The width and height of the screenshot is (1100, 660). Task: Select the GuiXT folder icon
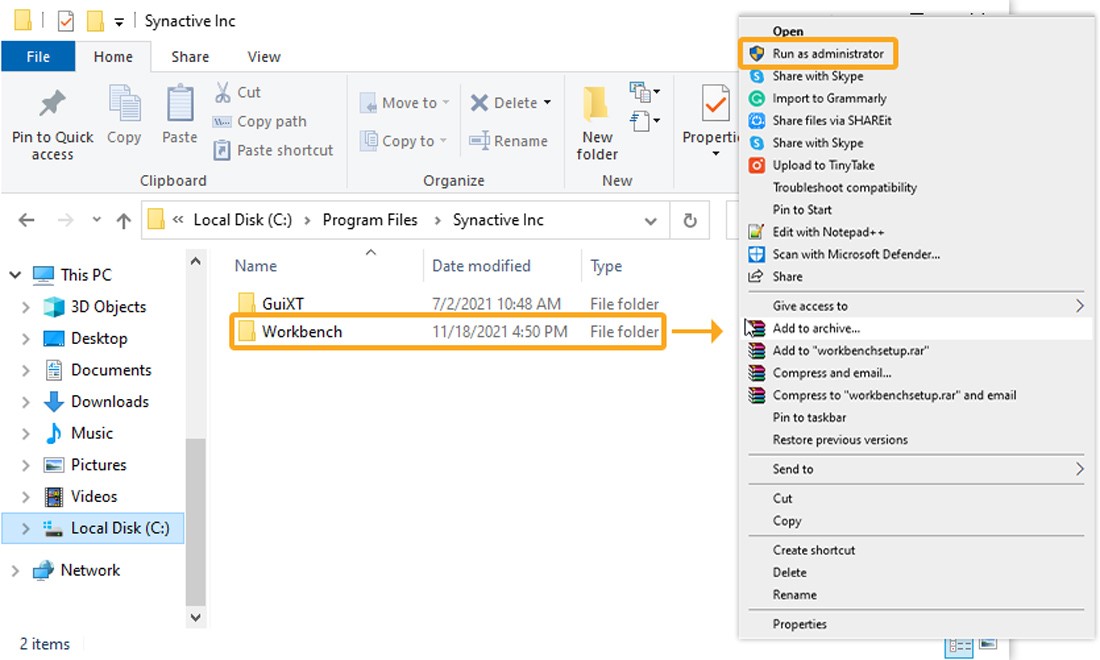[x=246, y=303]
